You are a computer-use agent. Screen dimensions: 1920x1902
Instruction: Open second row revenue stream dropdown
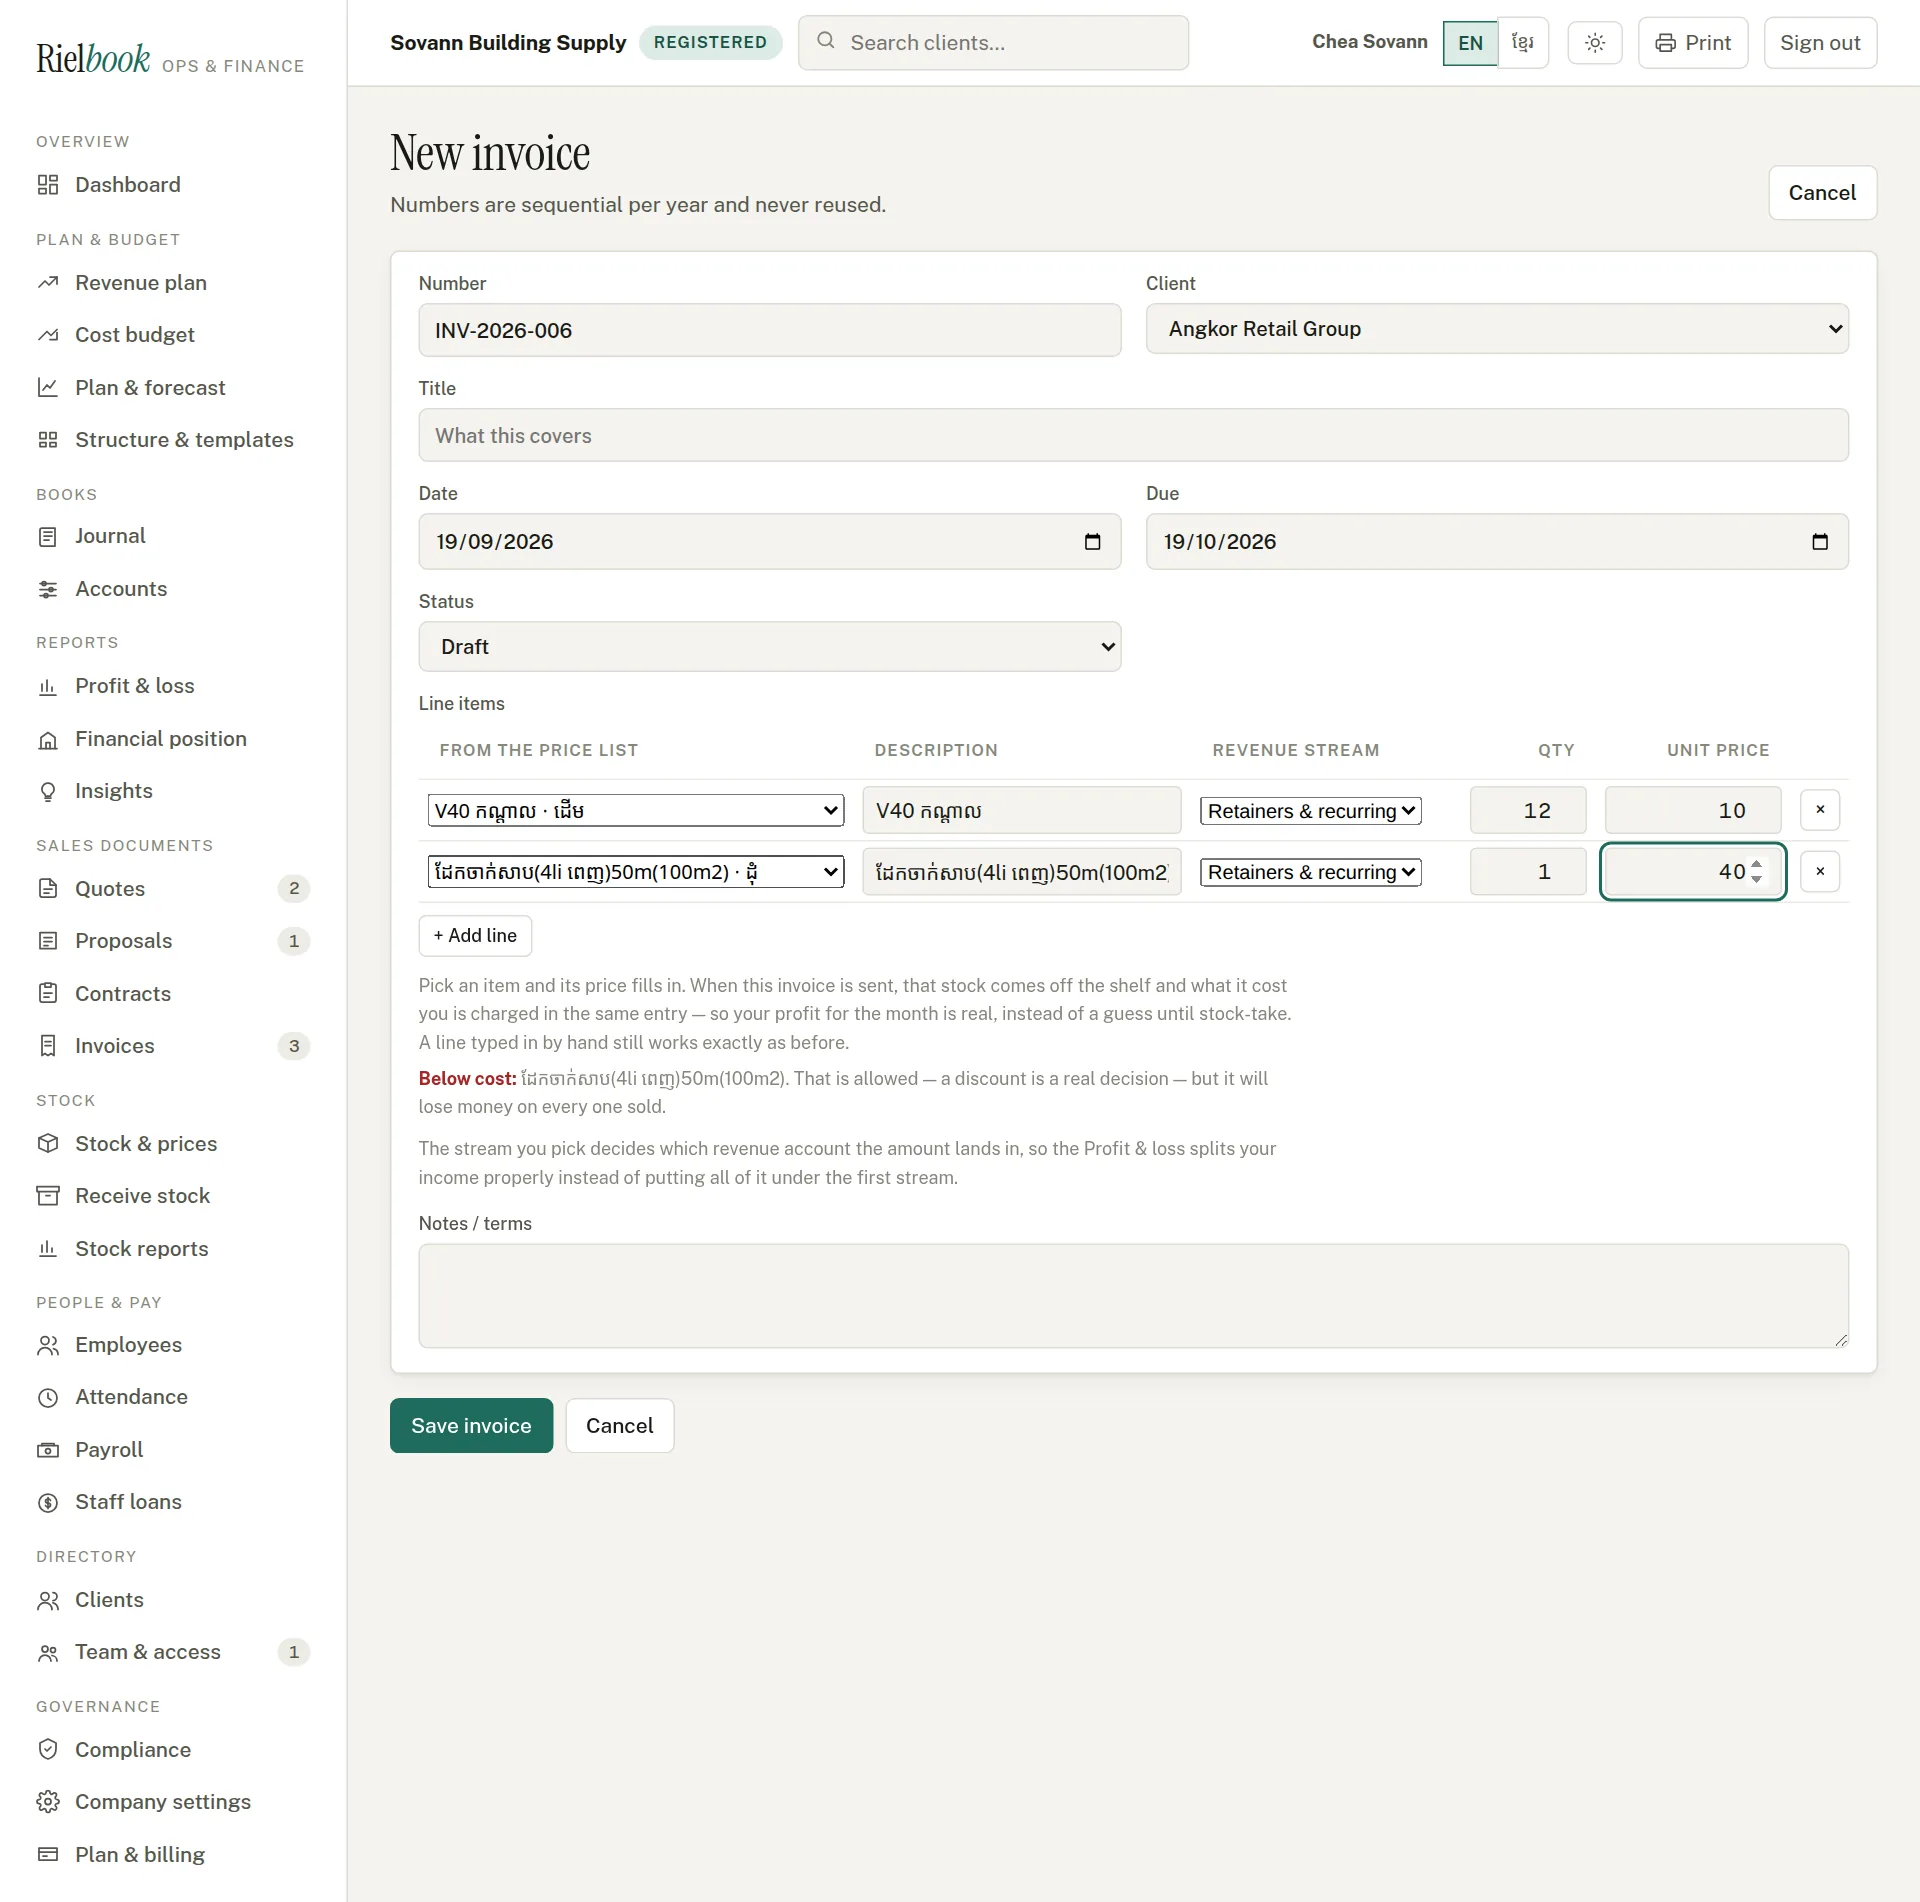tap(1311, 872)
